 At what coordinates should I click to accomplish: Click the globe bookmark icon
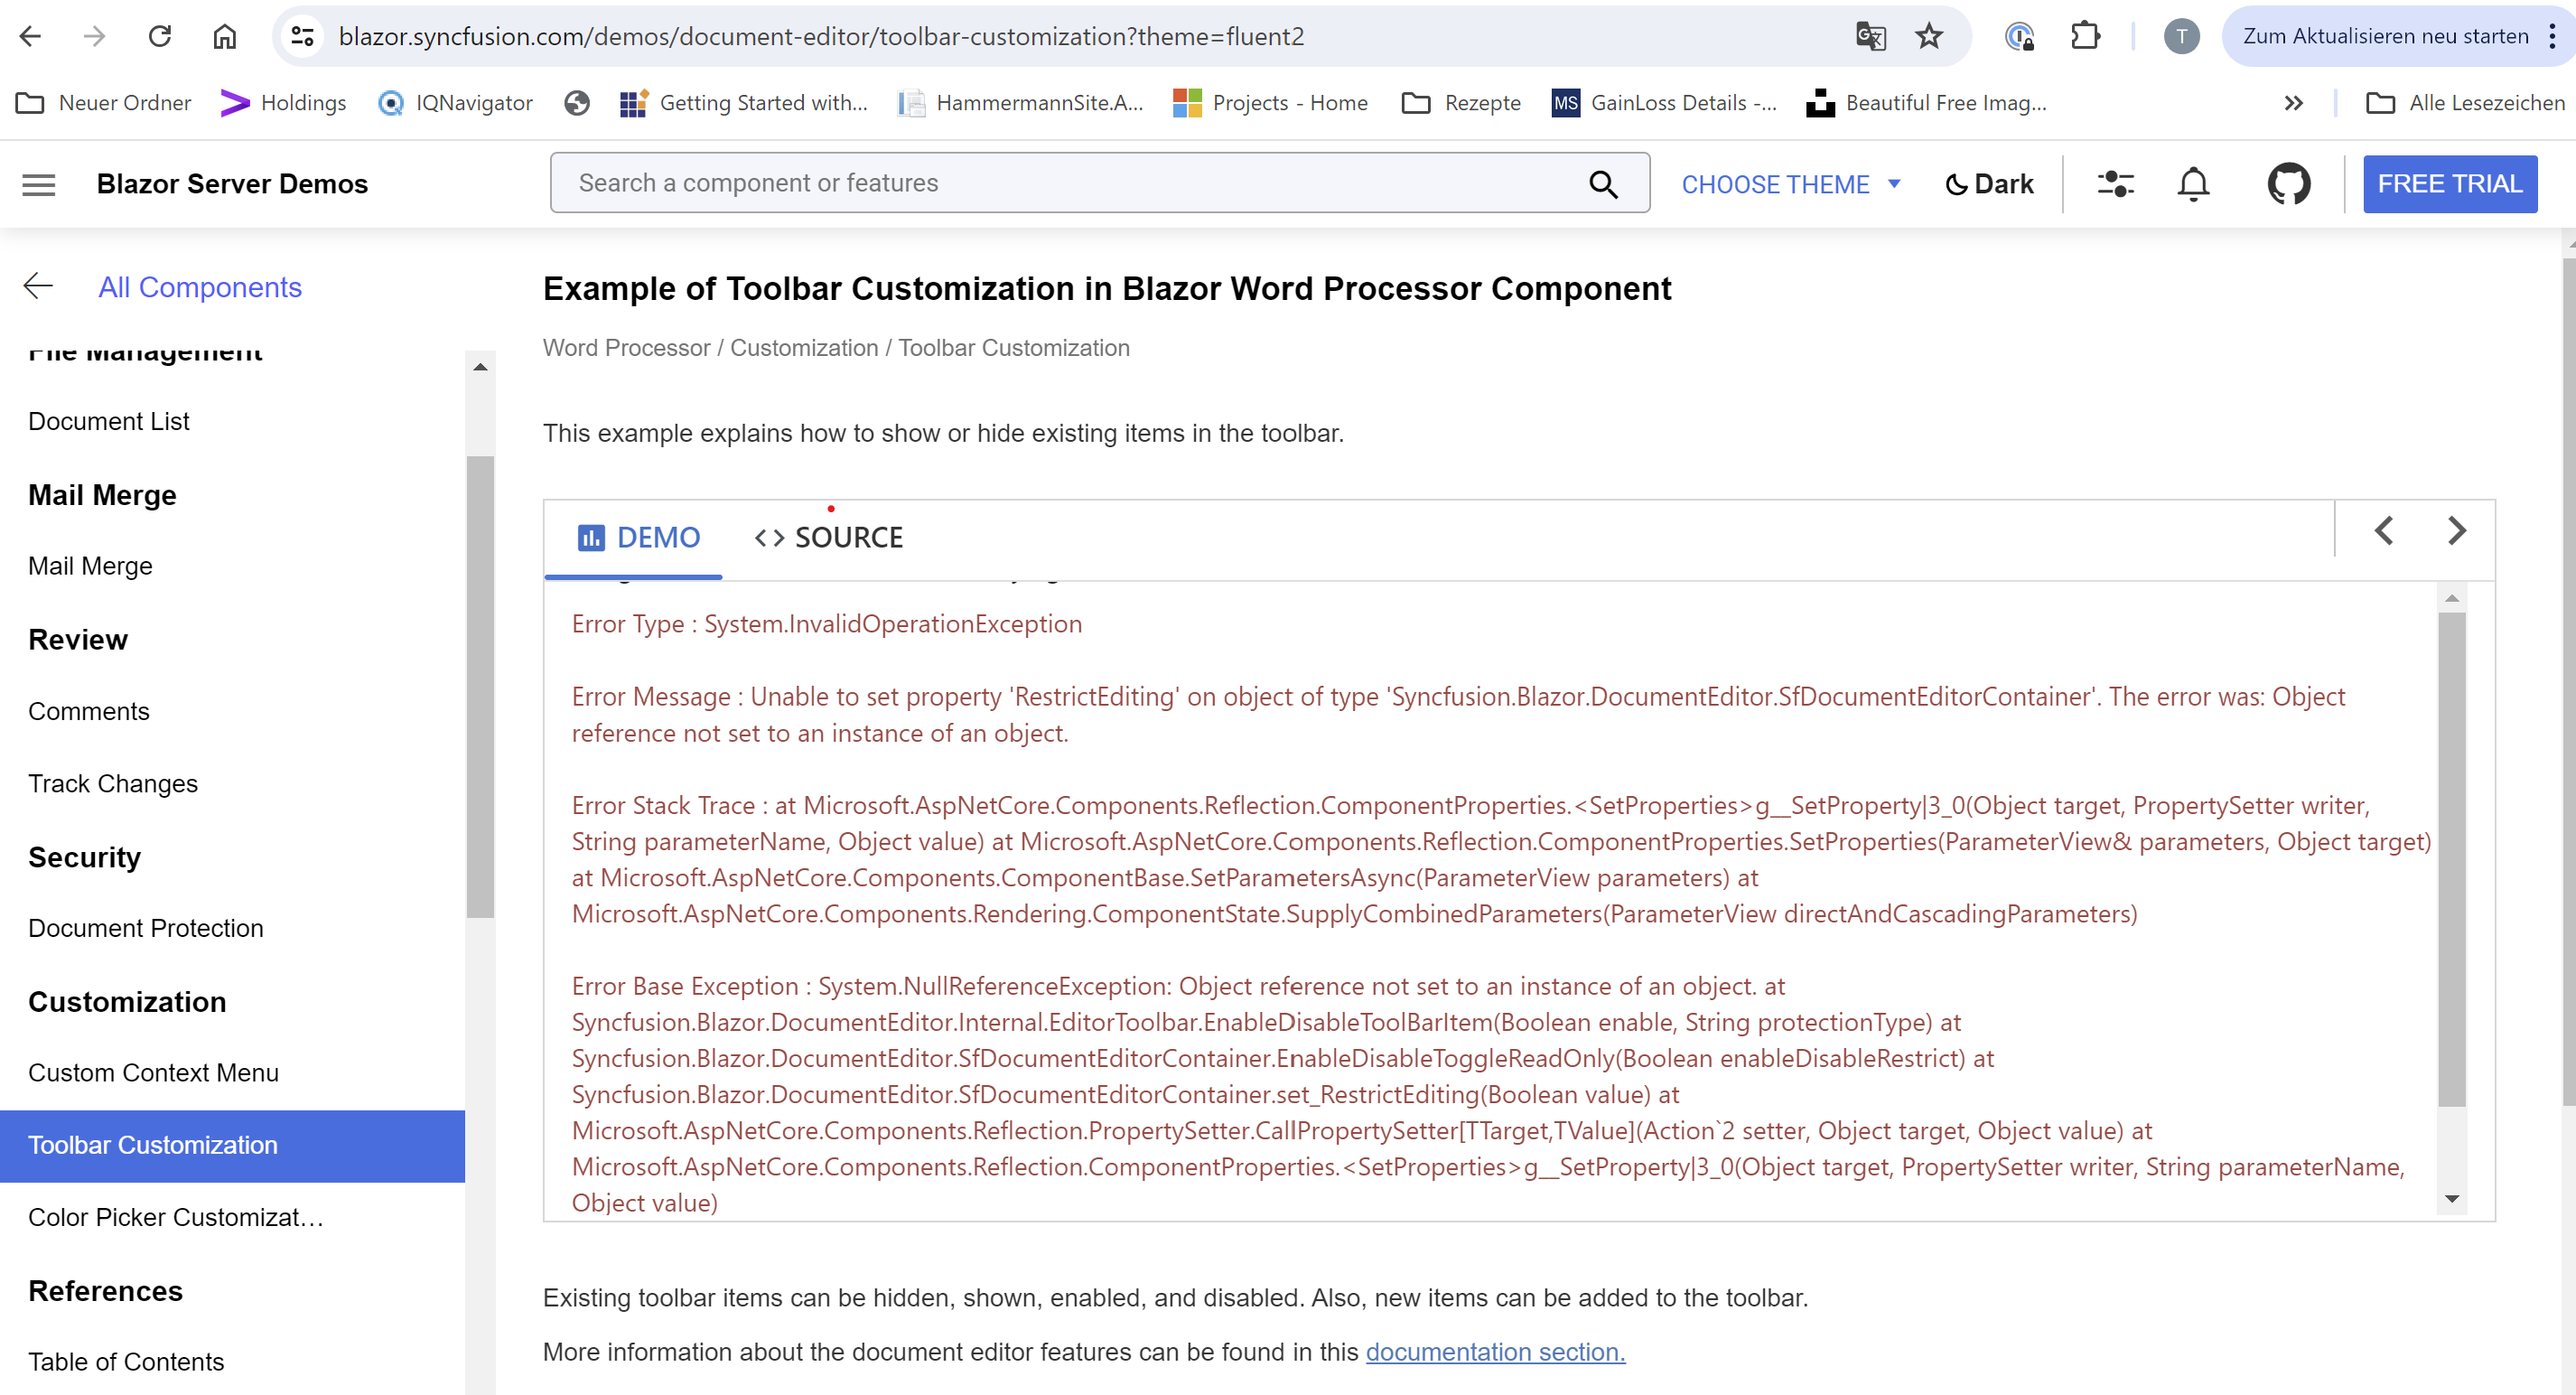(576, 103)
